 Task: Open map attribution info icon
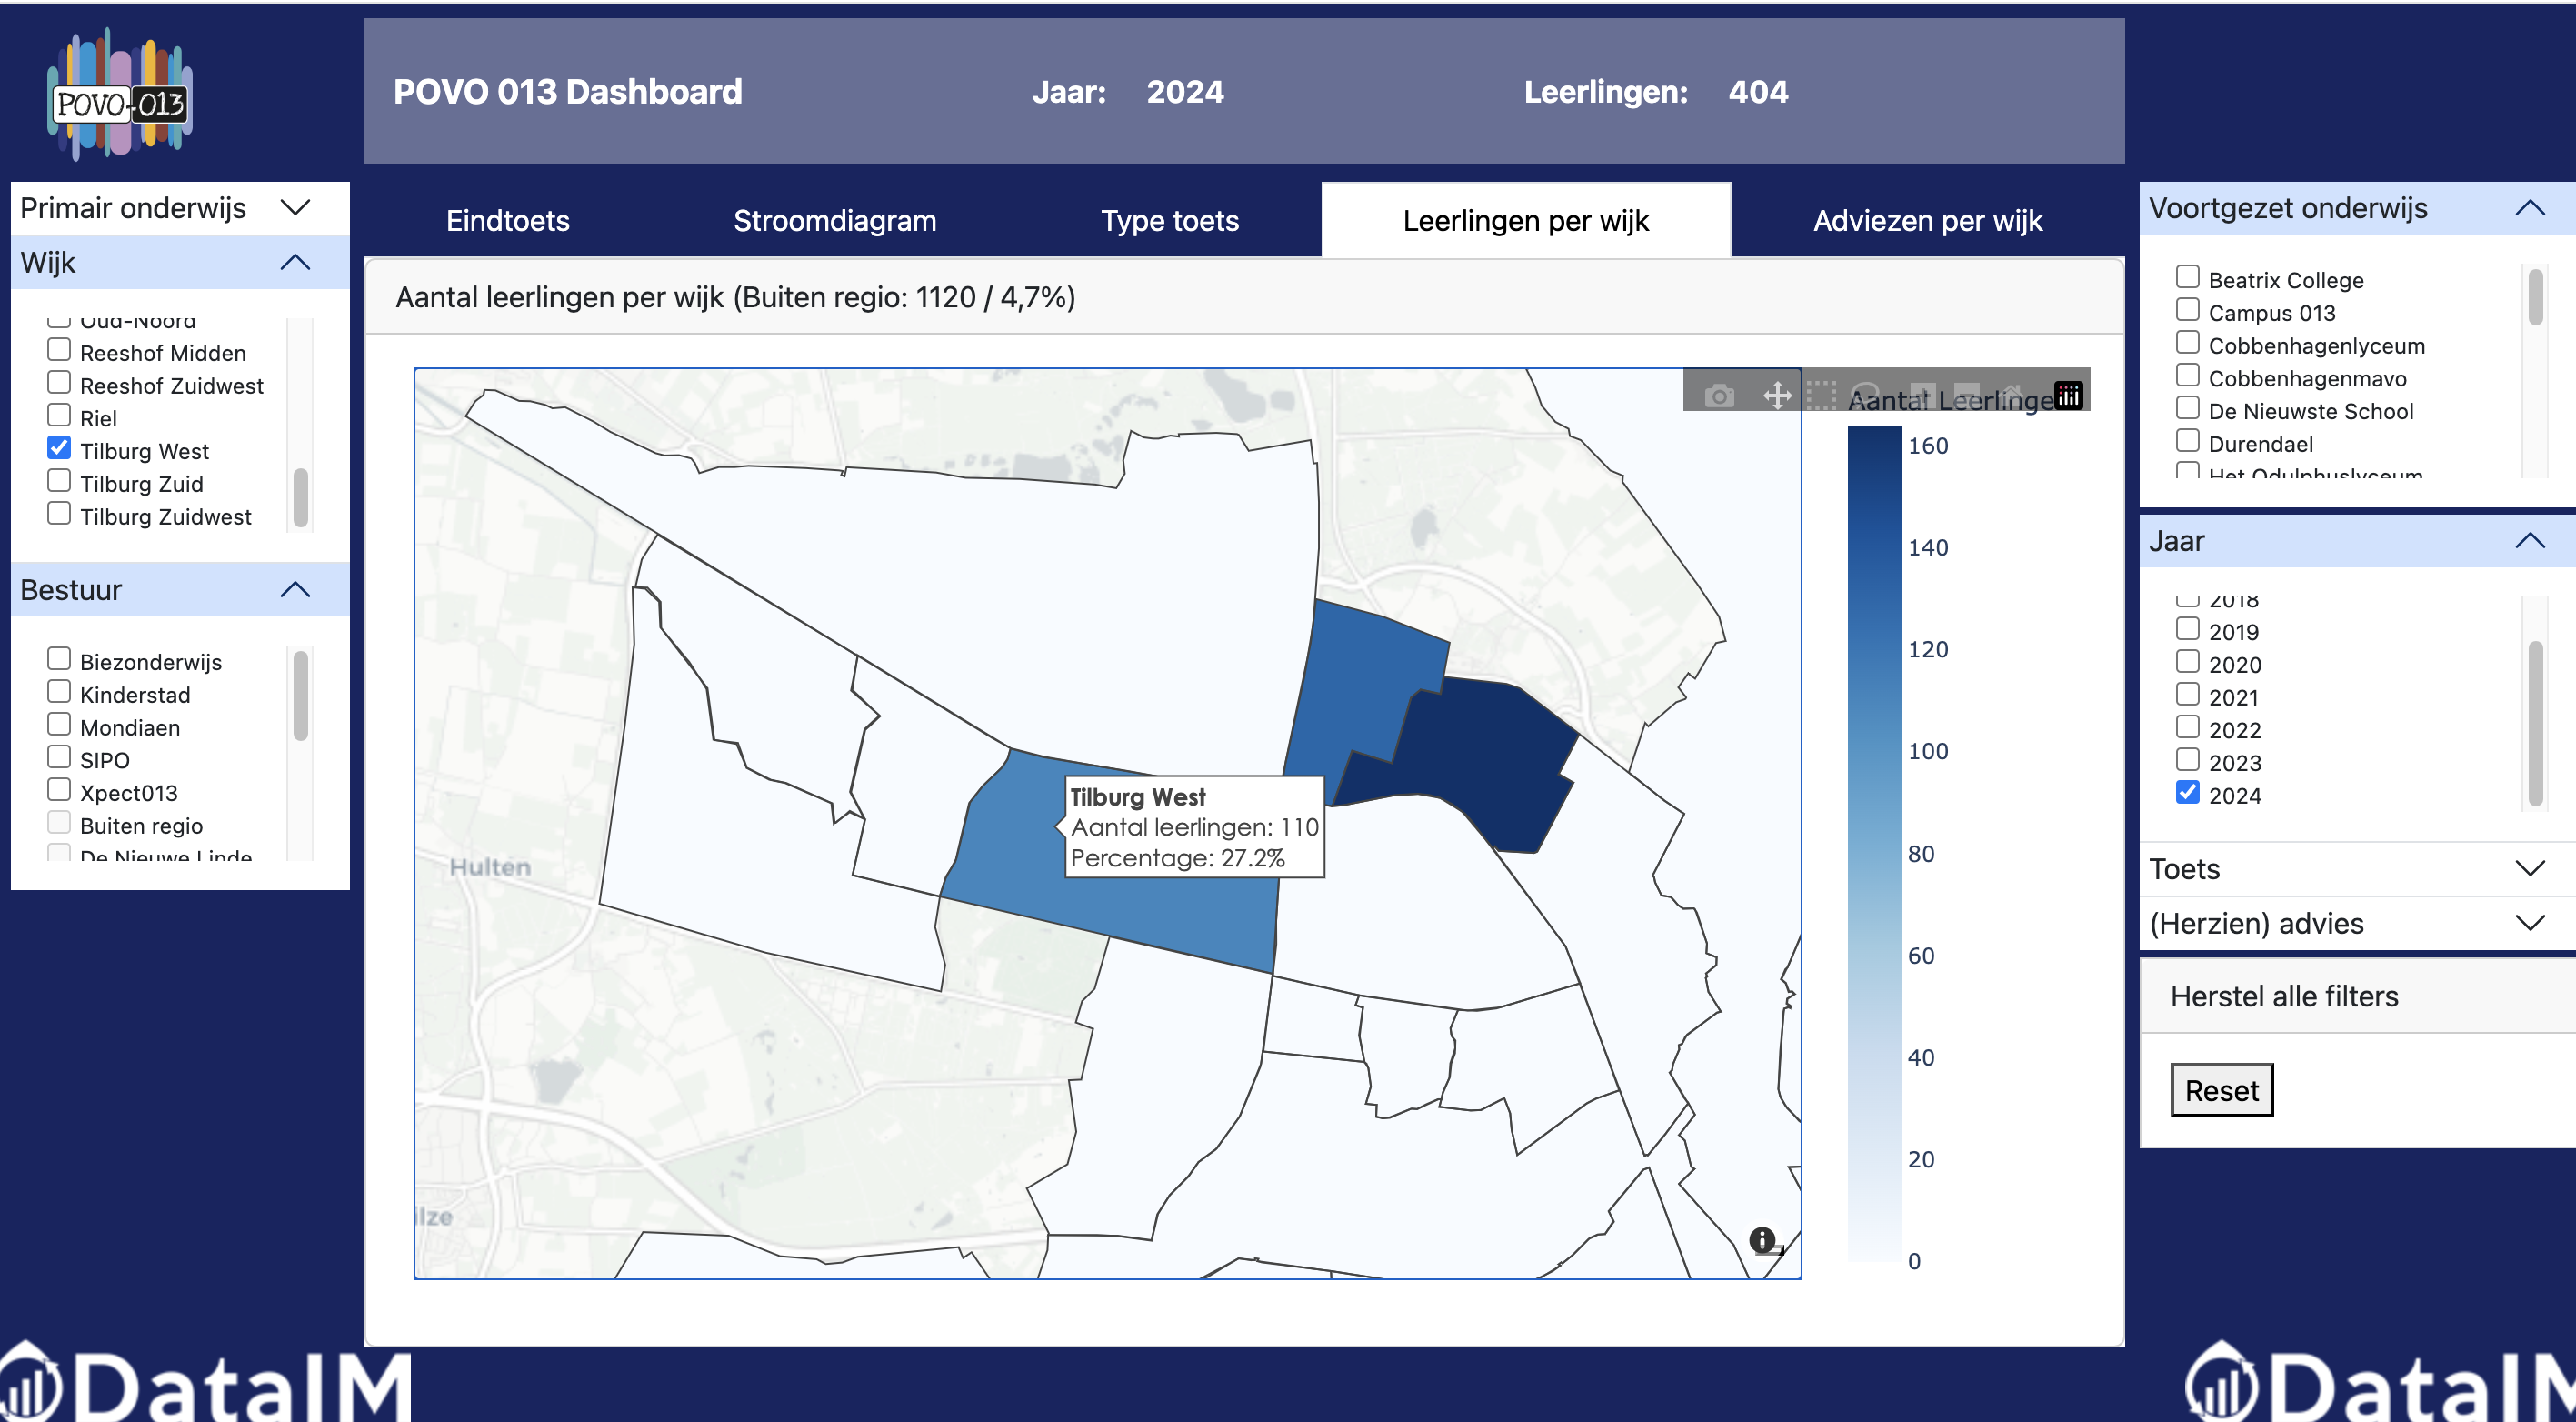coord(1762,1240)
